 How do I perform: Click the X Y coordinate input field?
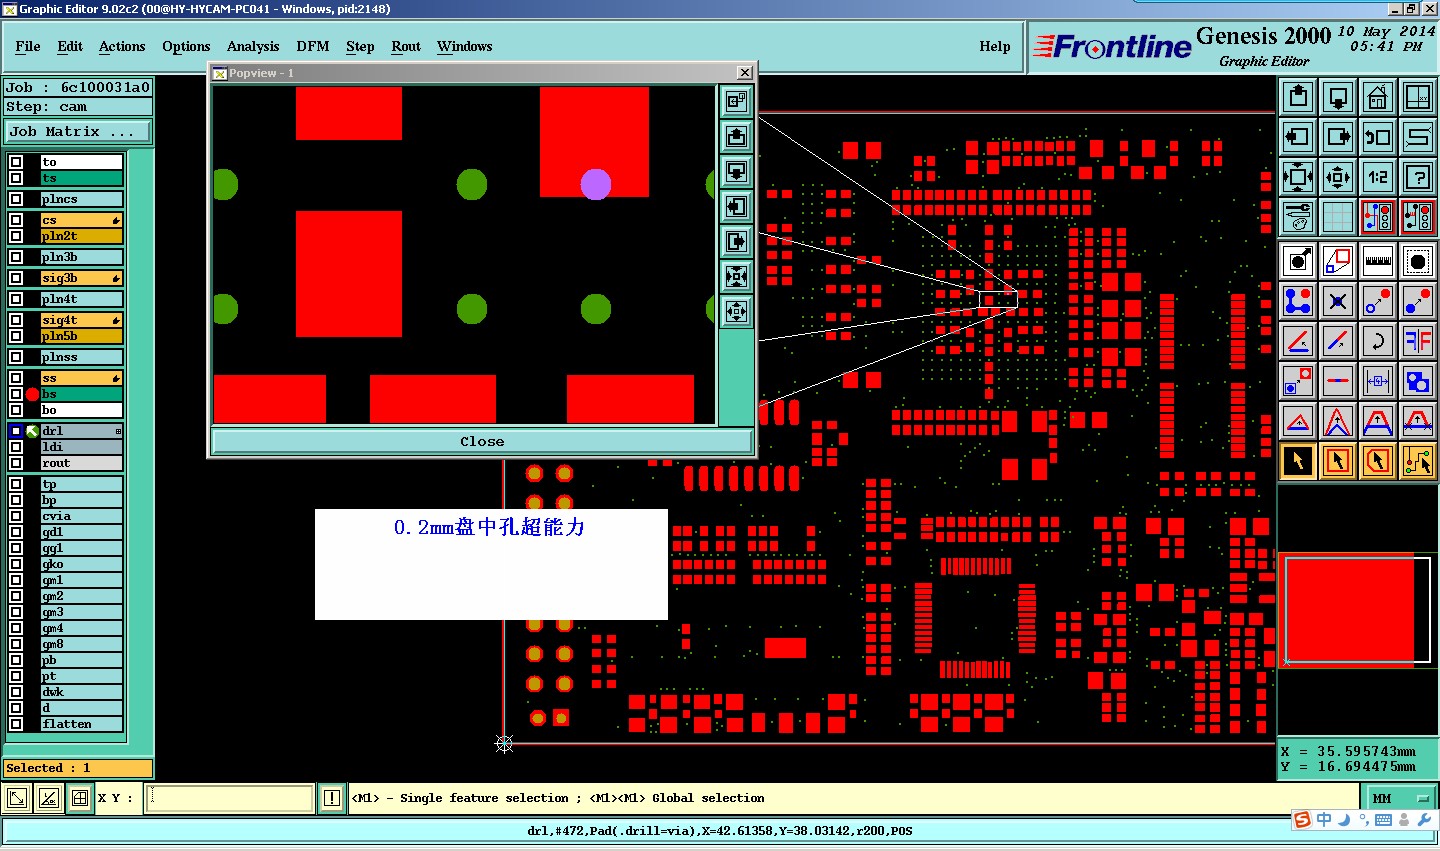(x=230, y=798)
